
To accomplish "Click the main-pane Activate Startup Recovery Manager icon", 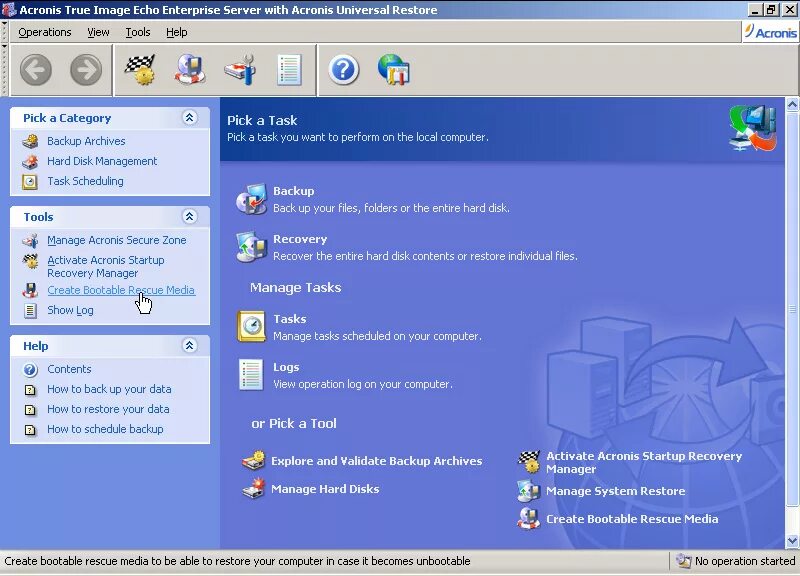I will tap(529, 462).
